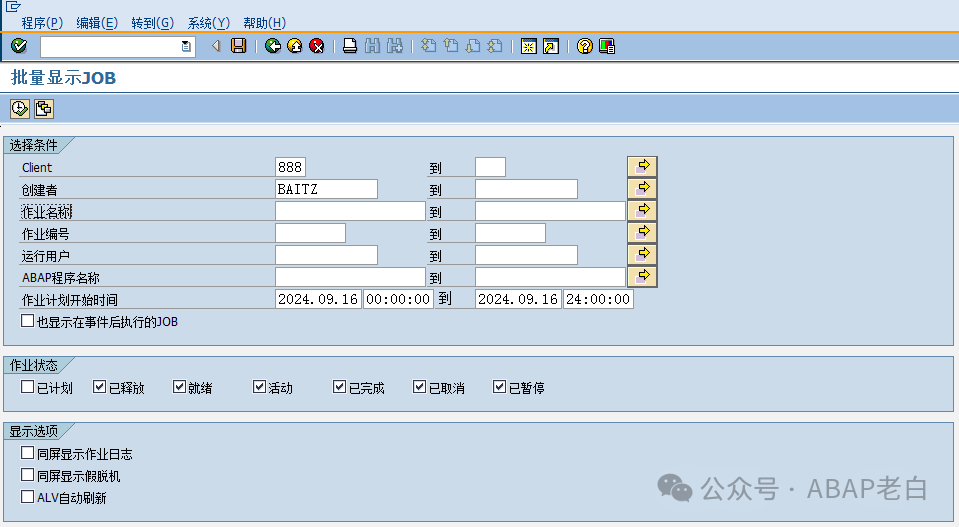Click the green Enter checkmark icon

pos(19,46)
